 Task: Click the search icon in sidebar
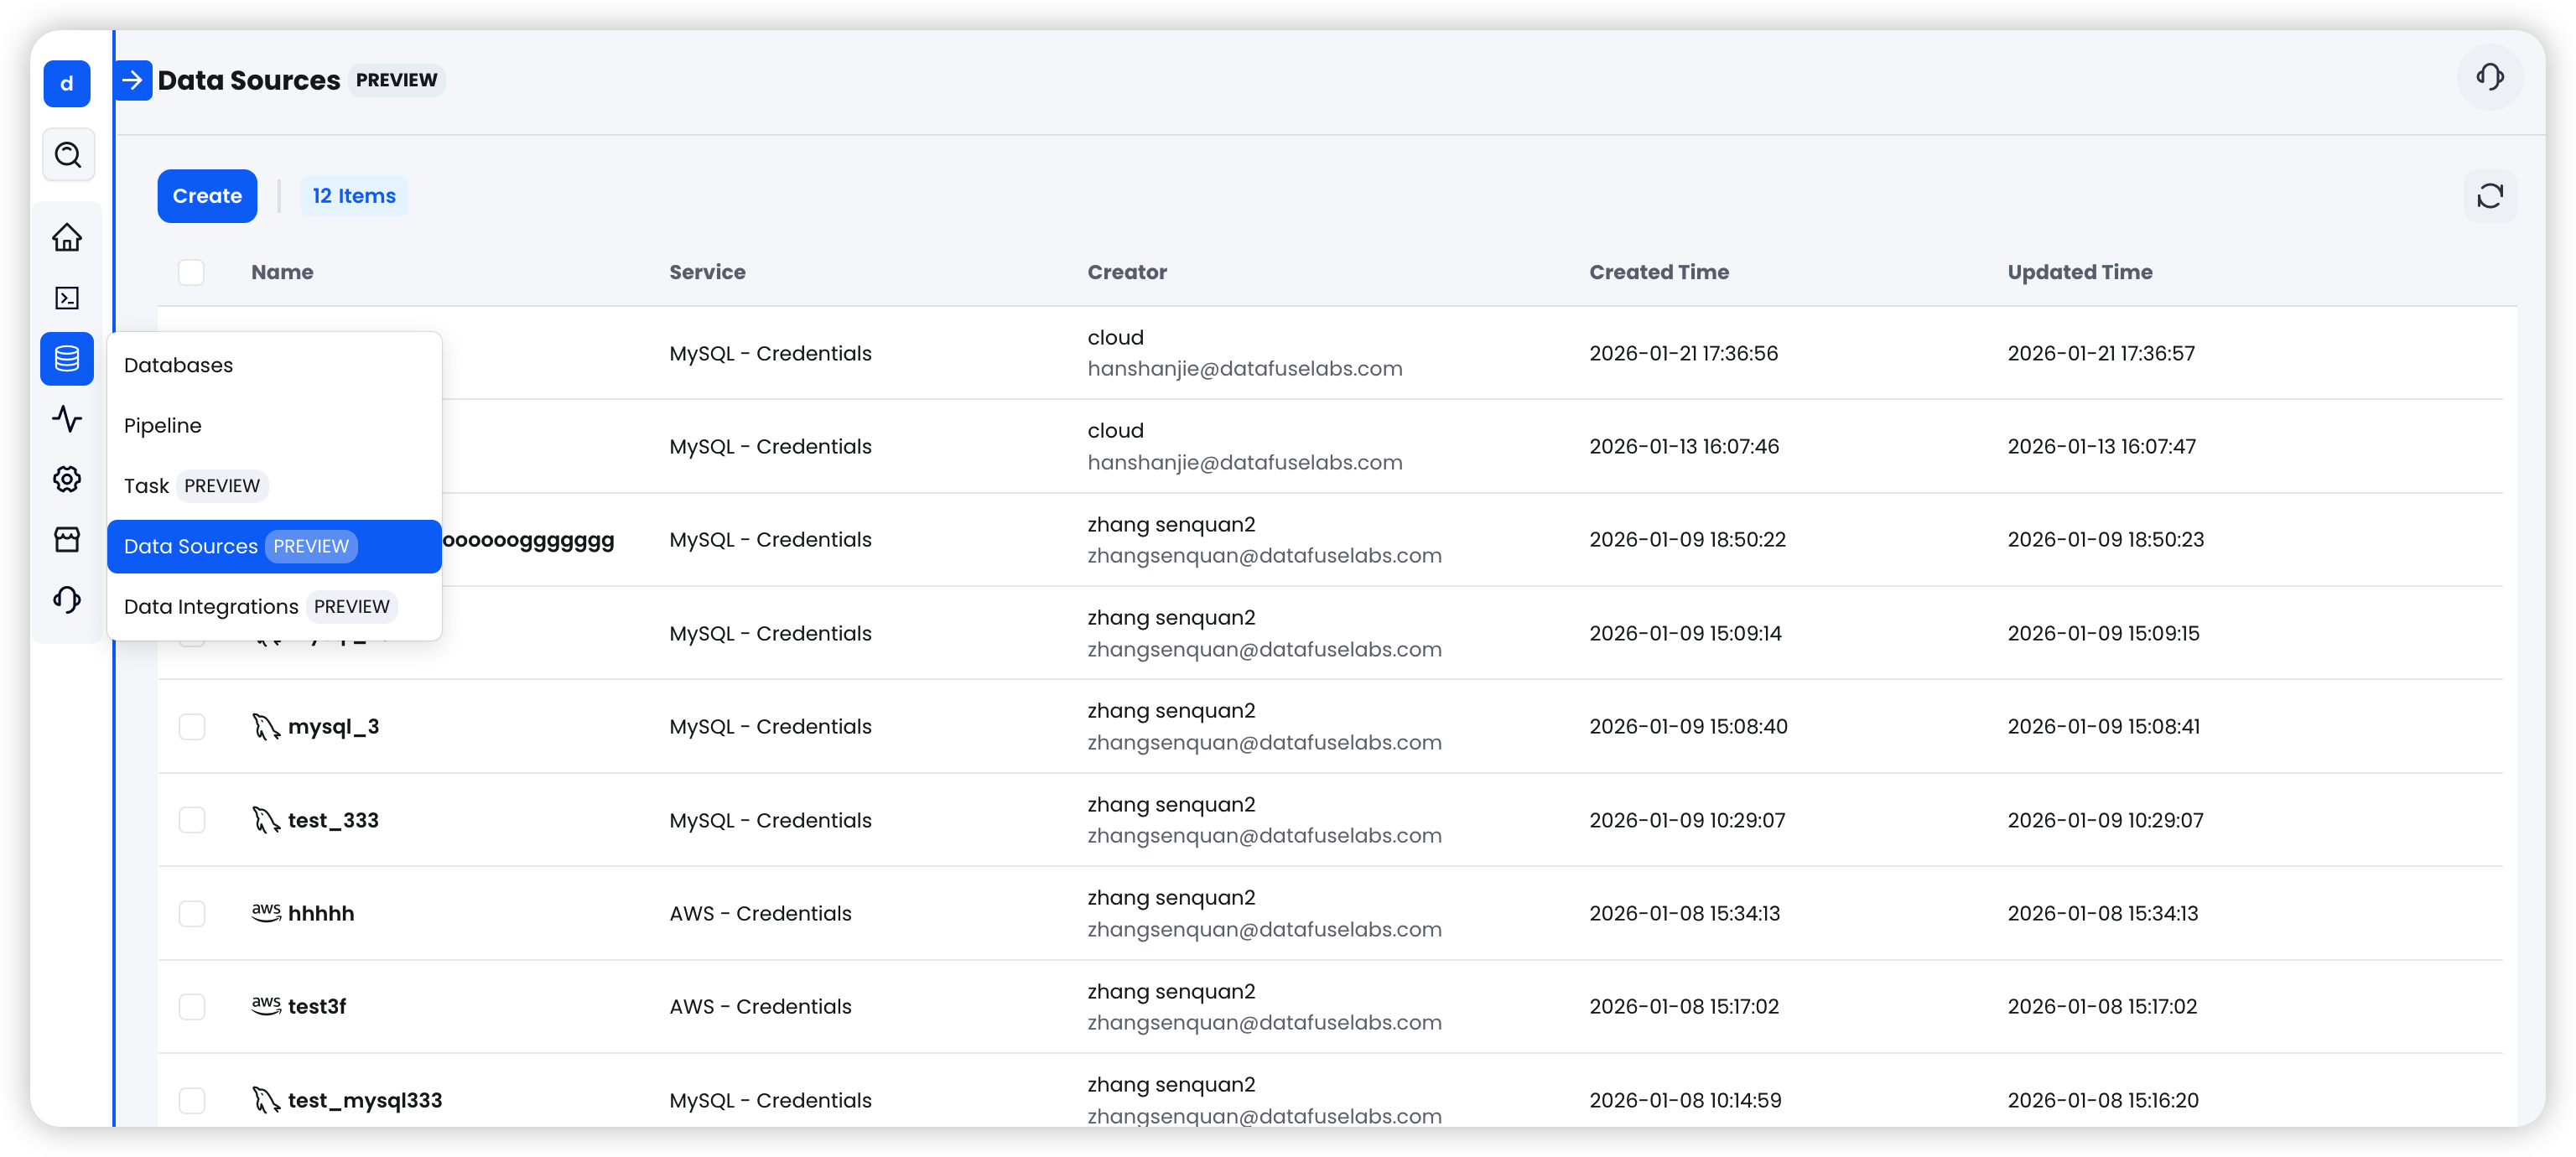point(68,155)
